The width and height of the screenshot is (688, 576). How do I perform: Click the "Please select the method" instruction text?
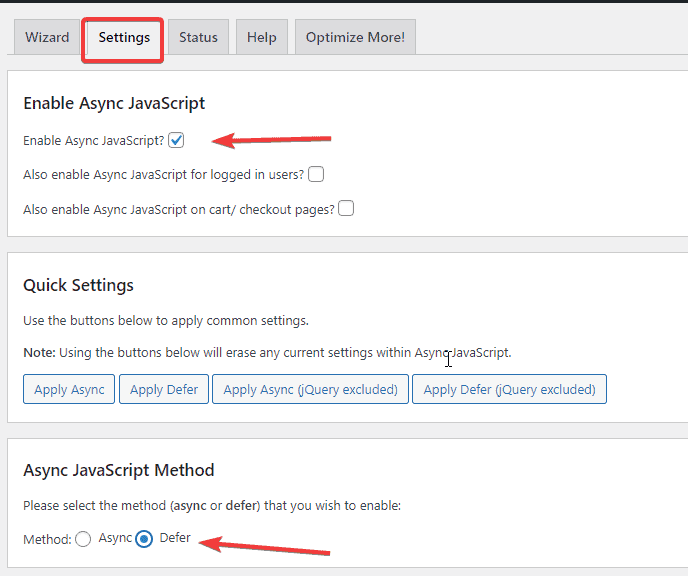coord(211,506)
